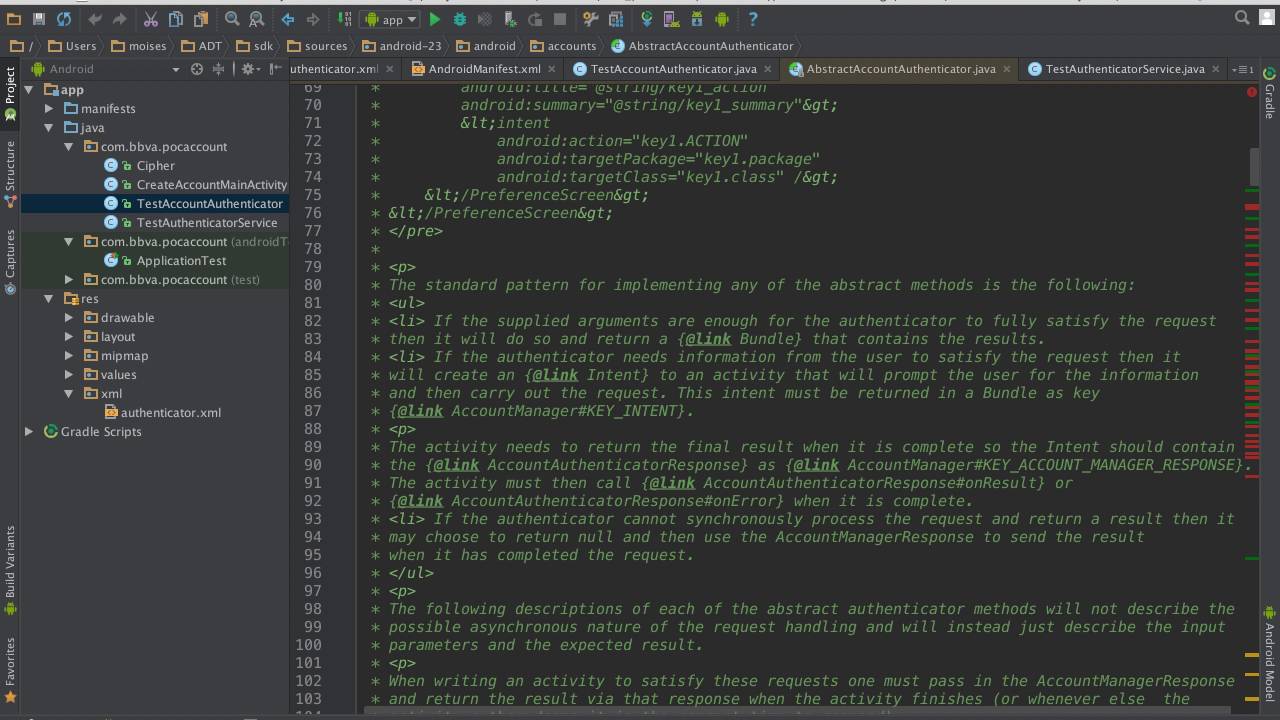This screenshot has width=1280, height=720.
Task: Toggle the Project tool window tab
Action: (x=10, y=95)
